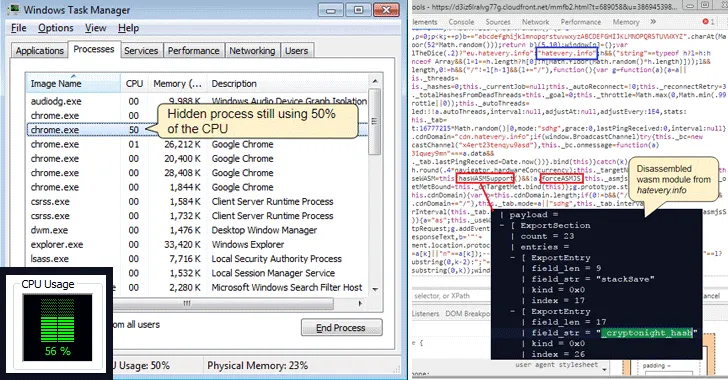Image resolution: width=728 pixels, height=380 pixels.
Task: Open dropdown arrow beside user agent stylesheet
Action: click(604, 369)
